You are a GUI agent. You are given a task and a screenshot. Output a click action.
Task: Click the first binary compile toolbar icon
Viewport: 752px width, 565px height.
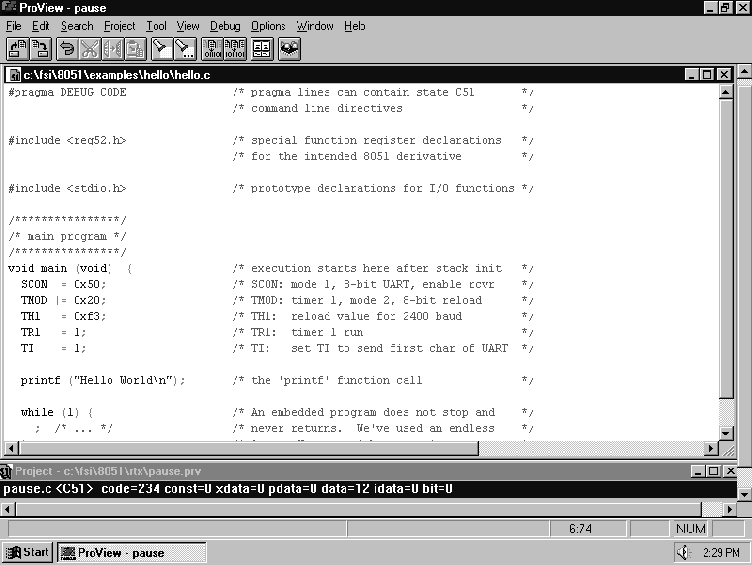(x=212, y=47)
